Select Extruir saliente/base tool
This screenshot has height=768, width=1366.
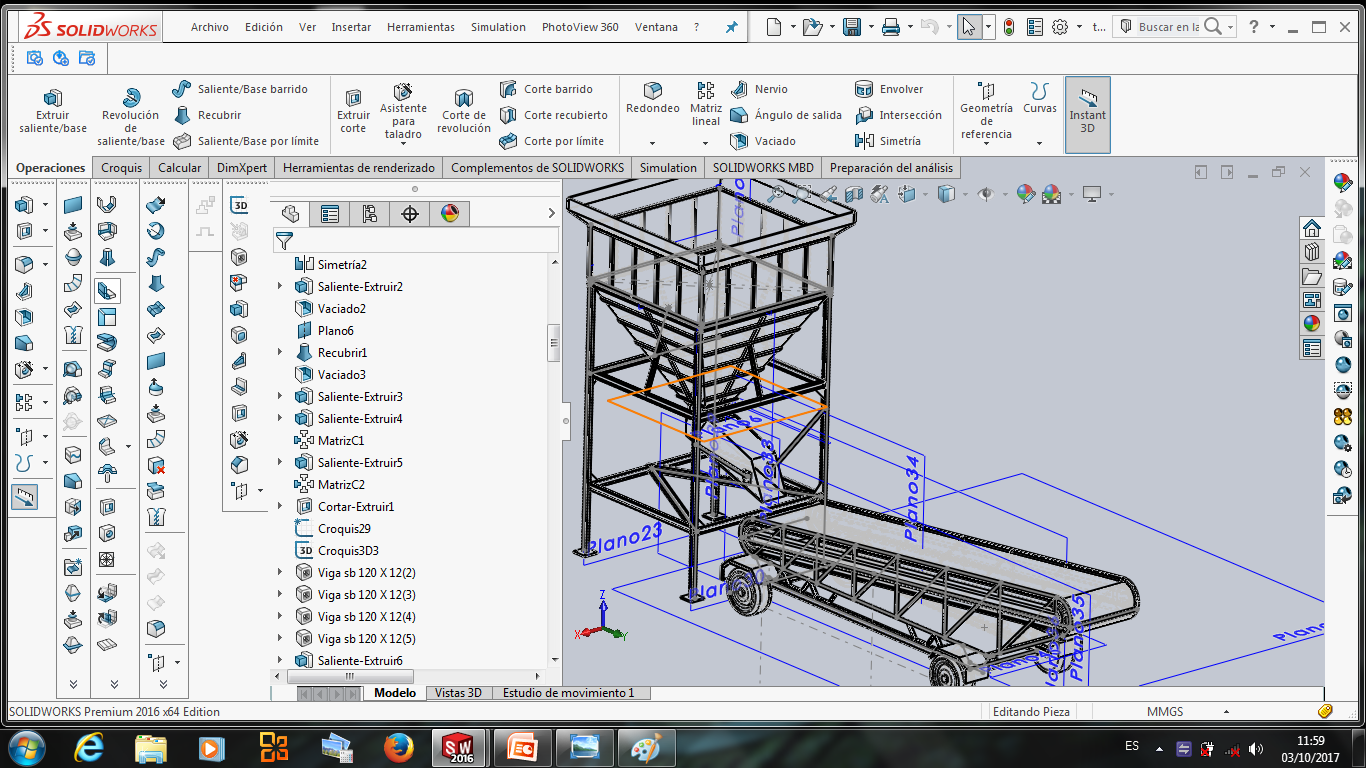click(53, 110)
